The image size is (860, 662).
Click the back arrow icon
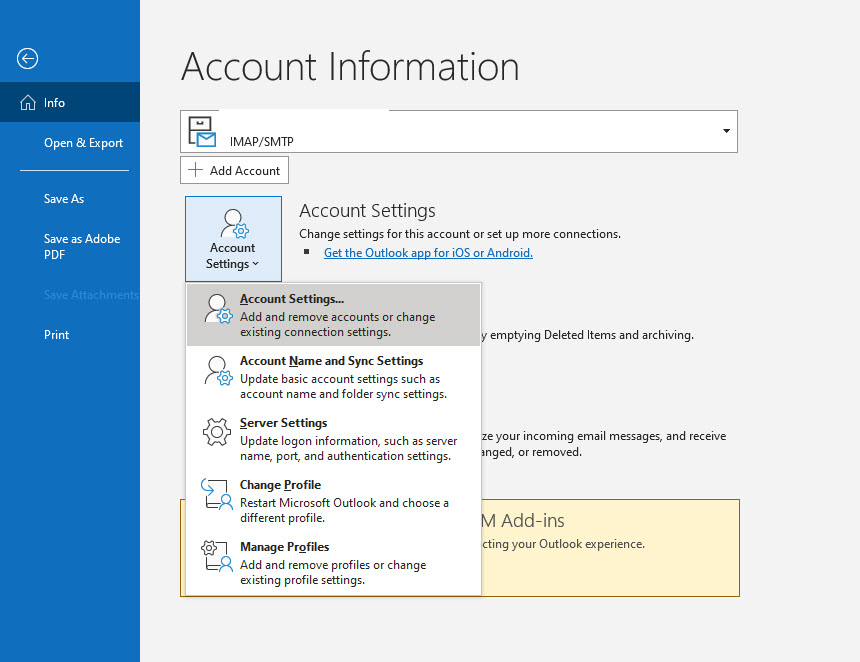click(27, 58)
